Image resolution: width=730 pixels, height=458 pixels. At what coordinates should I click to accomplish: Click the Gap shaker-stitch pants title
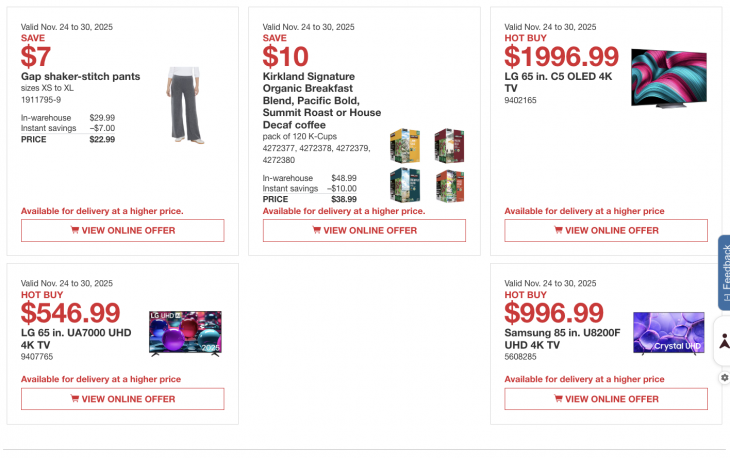tap(81, 76)
